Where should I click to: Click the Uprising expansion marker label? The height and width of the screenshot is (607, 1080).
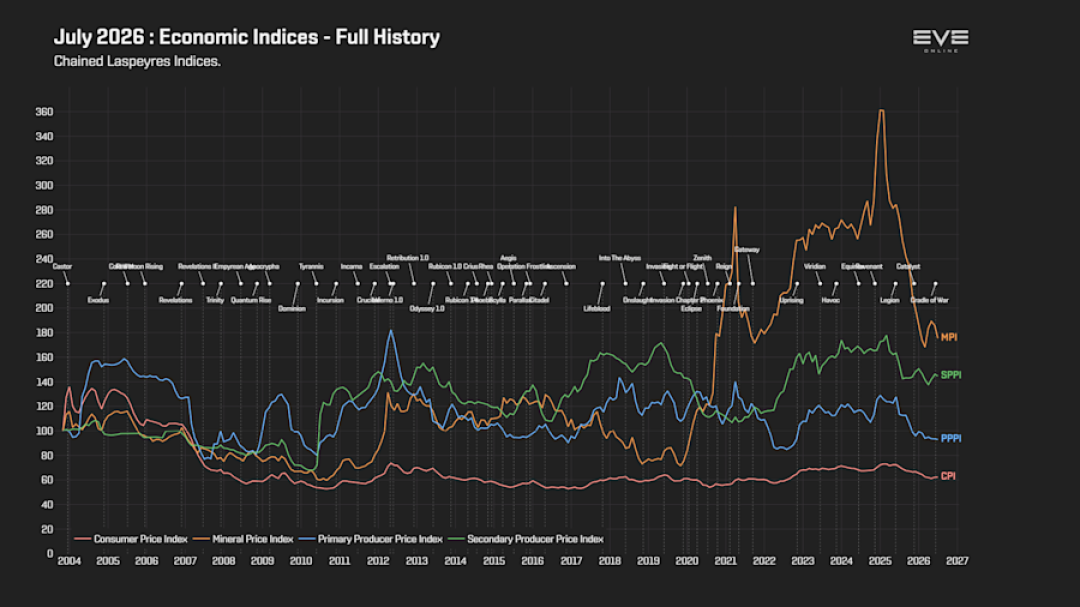[x=791, y=300]
